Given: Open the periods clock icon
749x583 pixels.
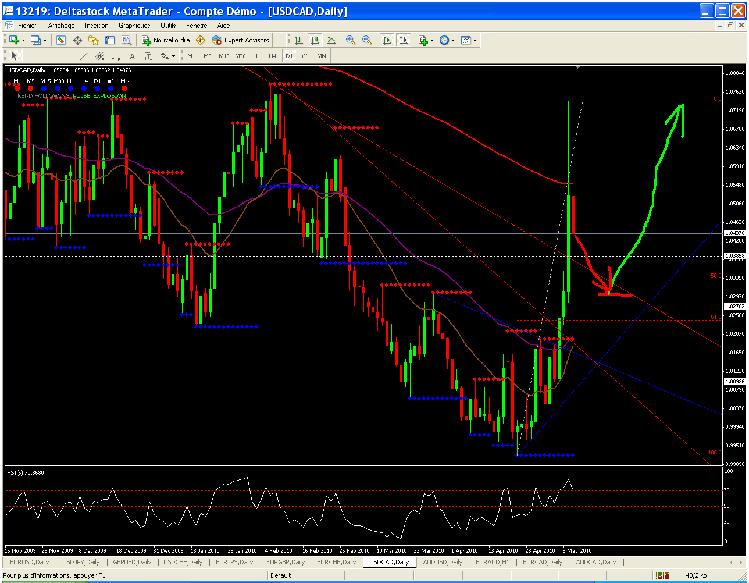Looking at the screenshot, I should point(444,40).
